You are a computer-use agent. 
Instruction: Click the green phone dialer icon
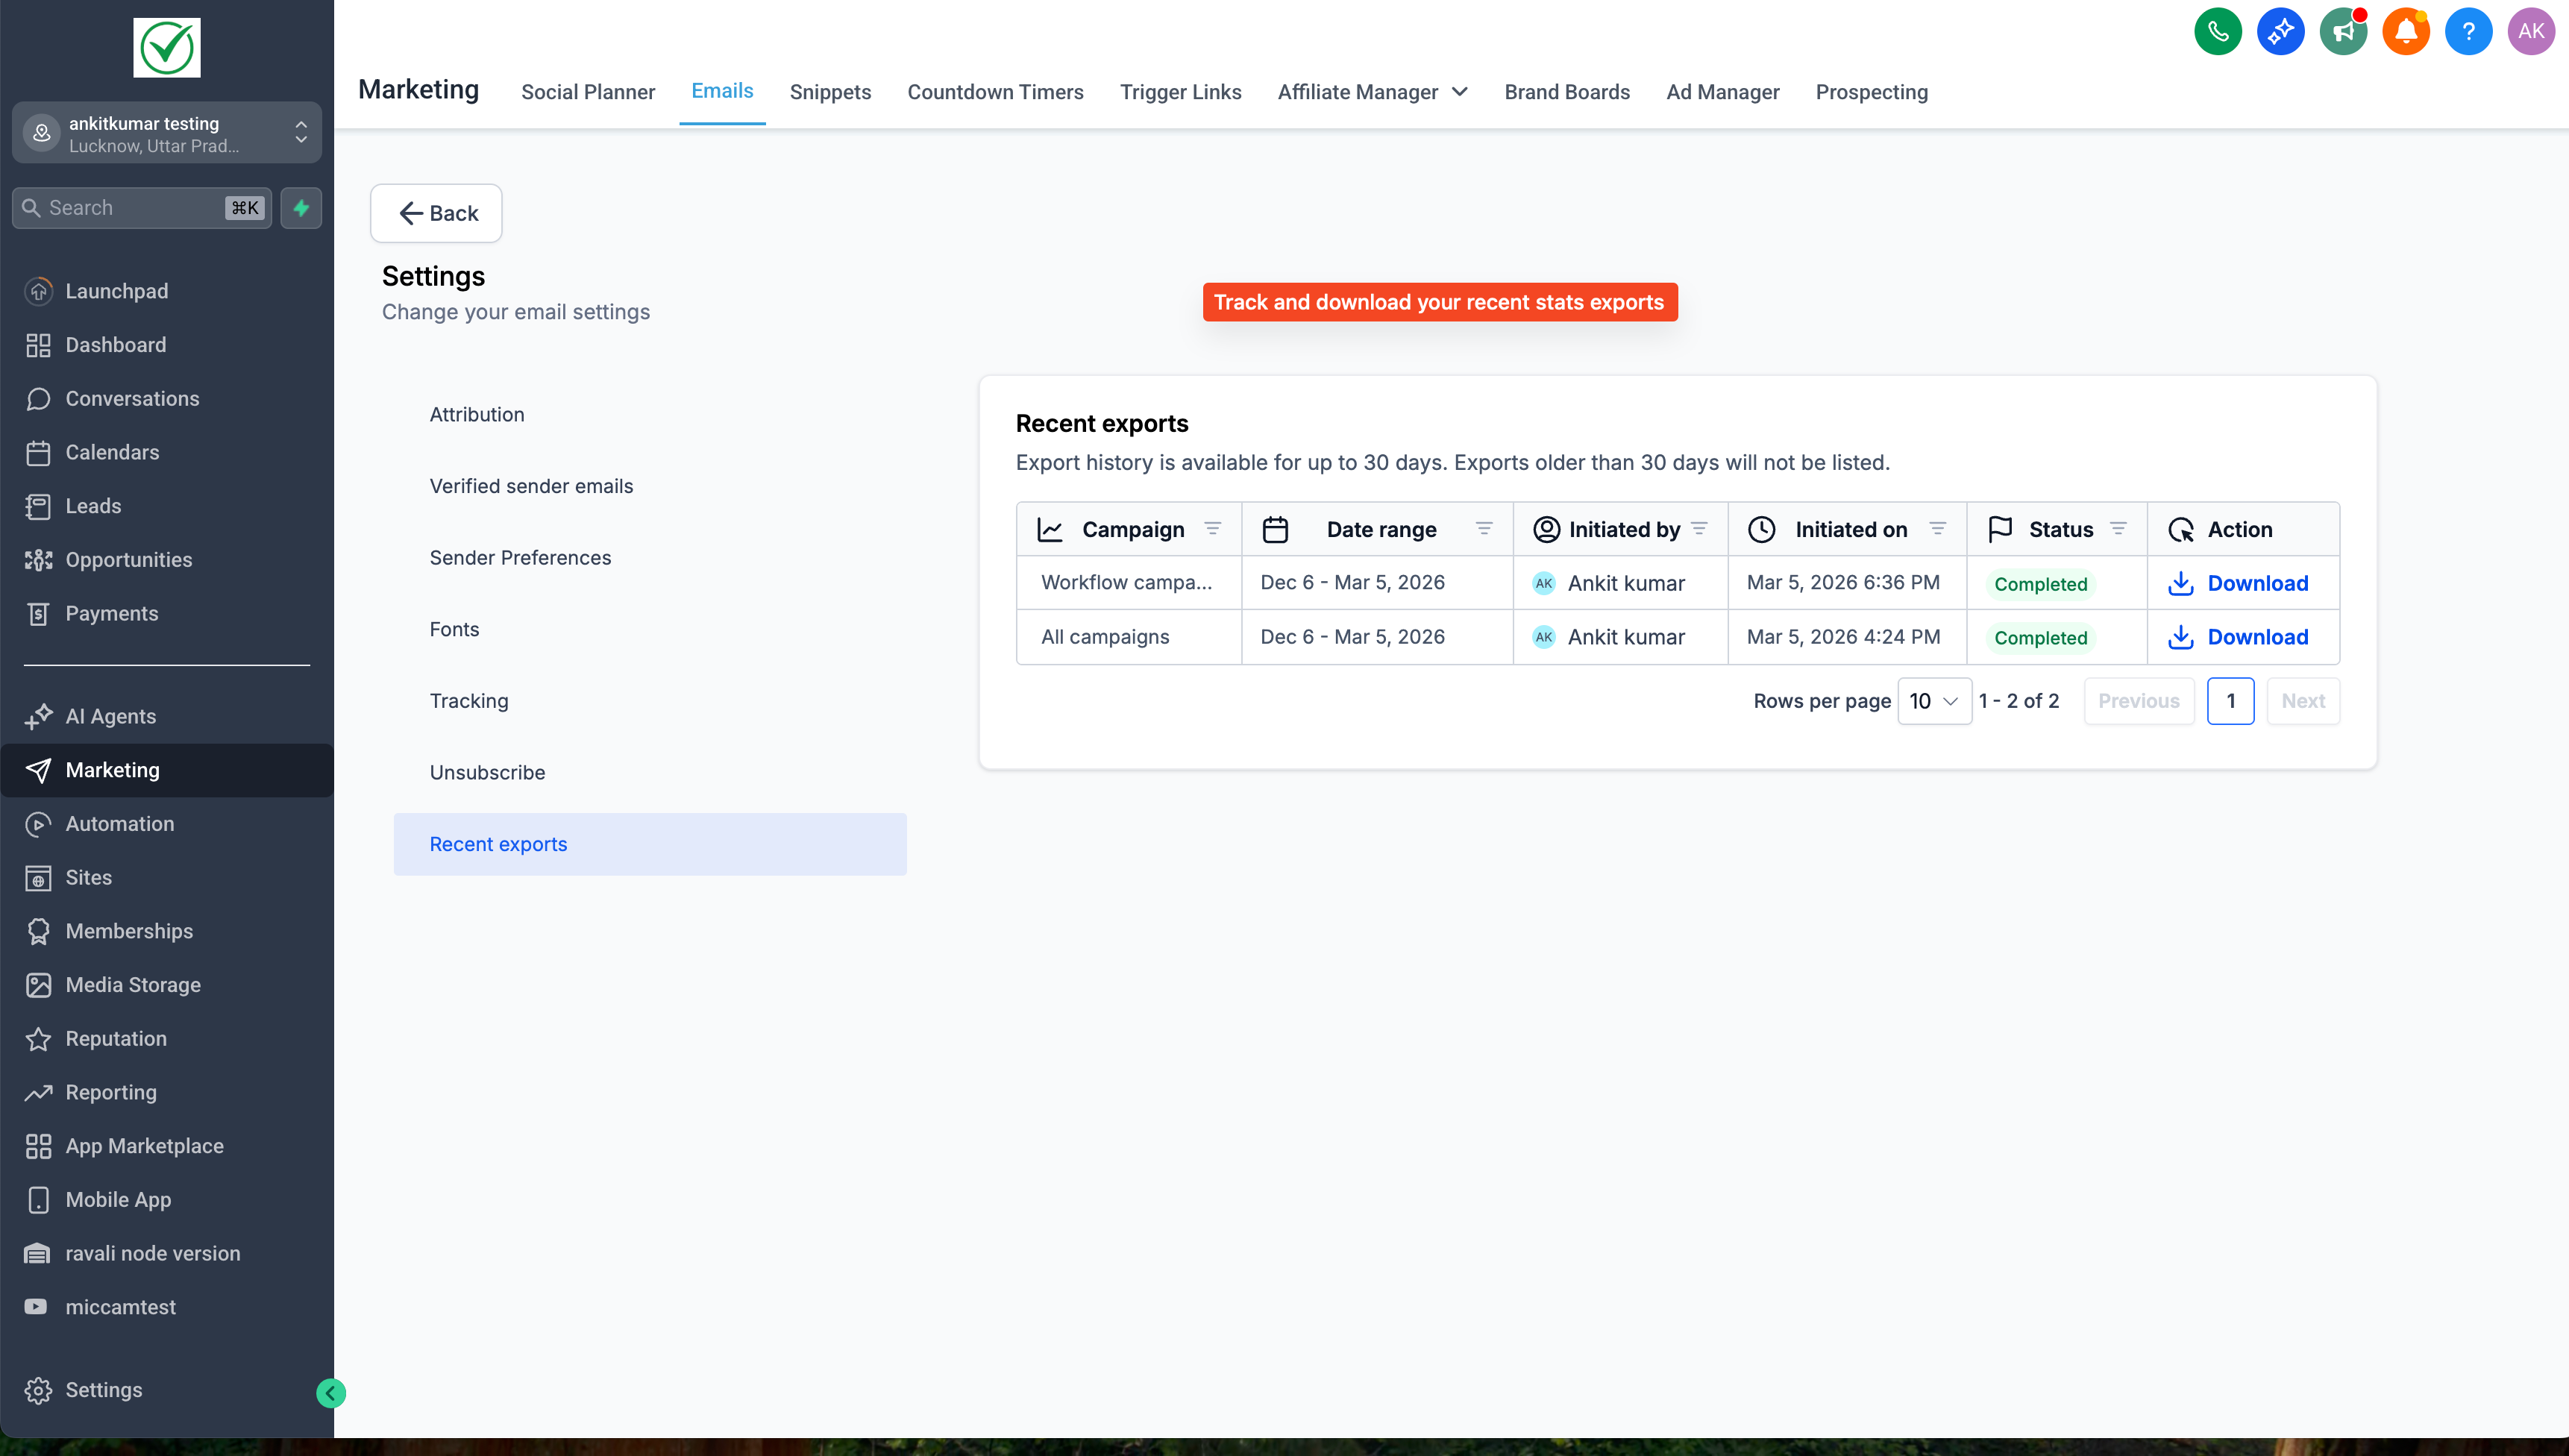tap(2217, 31)
